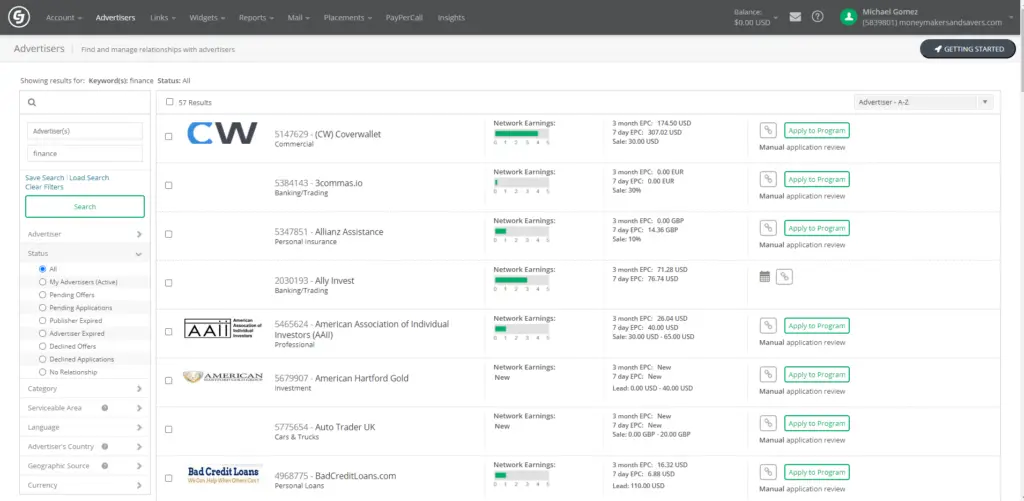1024x501 pixels.
Task: Select the All status radio button
Action: (x=42, y=268)
